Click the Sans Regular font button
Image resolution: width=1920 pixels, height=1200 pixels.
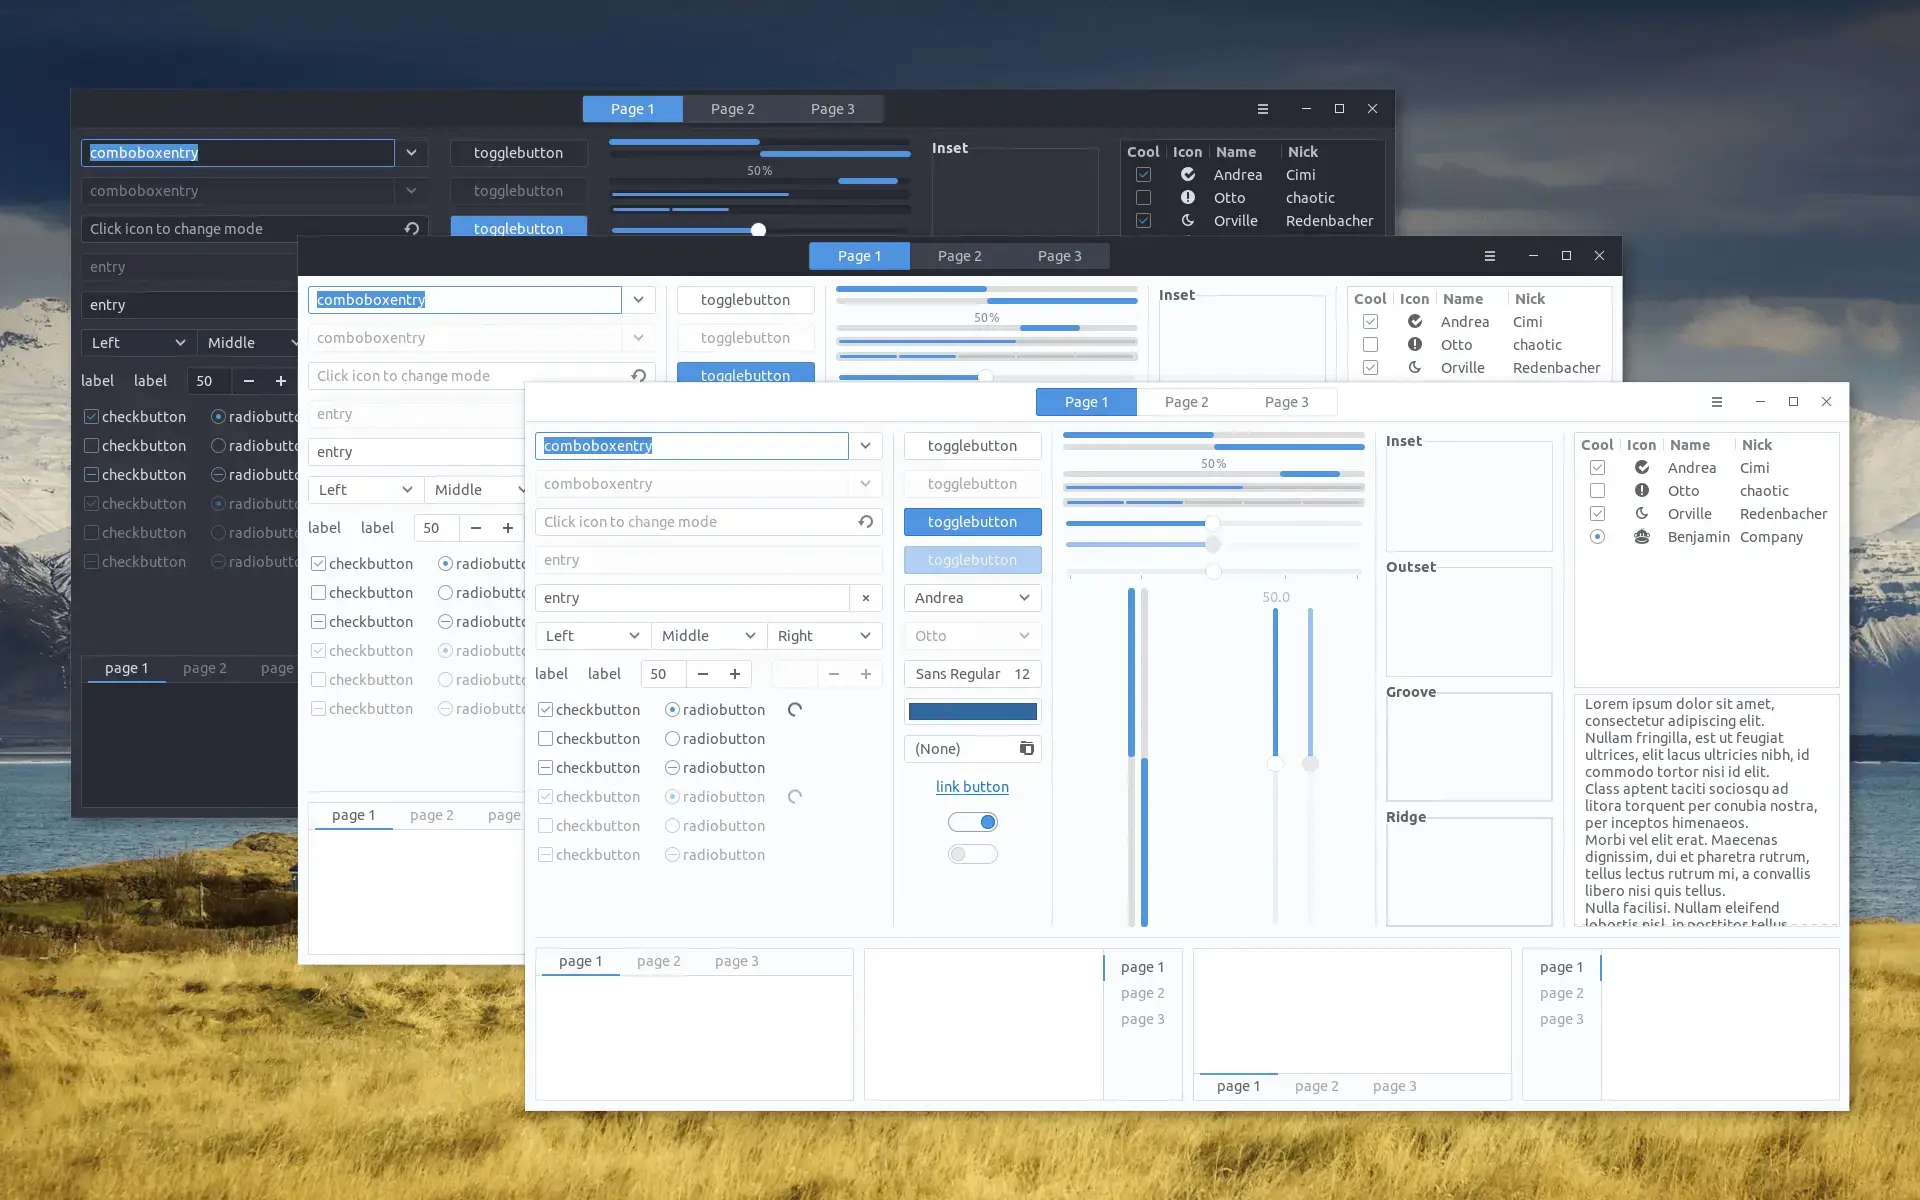[x=972, y=674]
